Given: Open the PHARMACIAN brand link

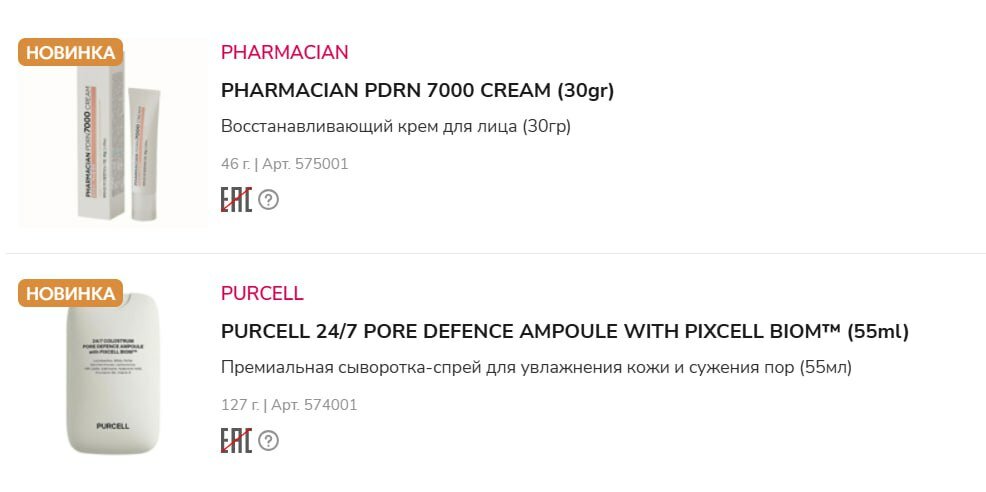Looking at the screenshot, I should tap(284, 52).
